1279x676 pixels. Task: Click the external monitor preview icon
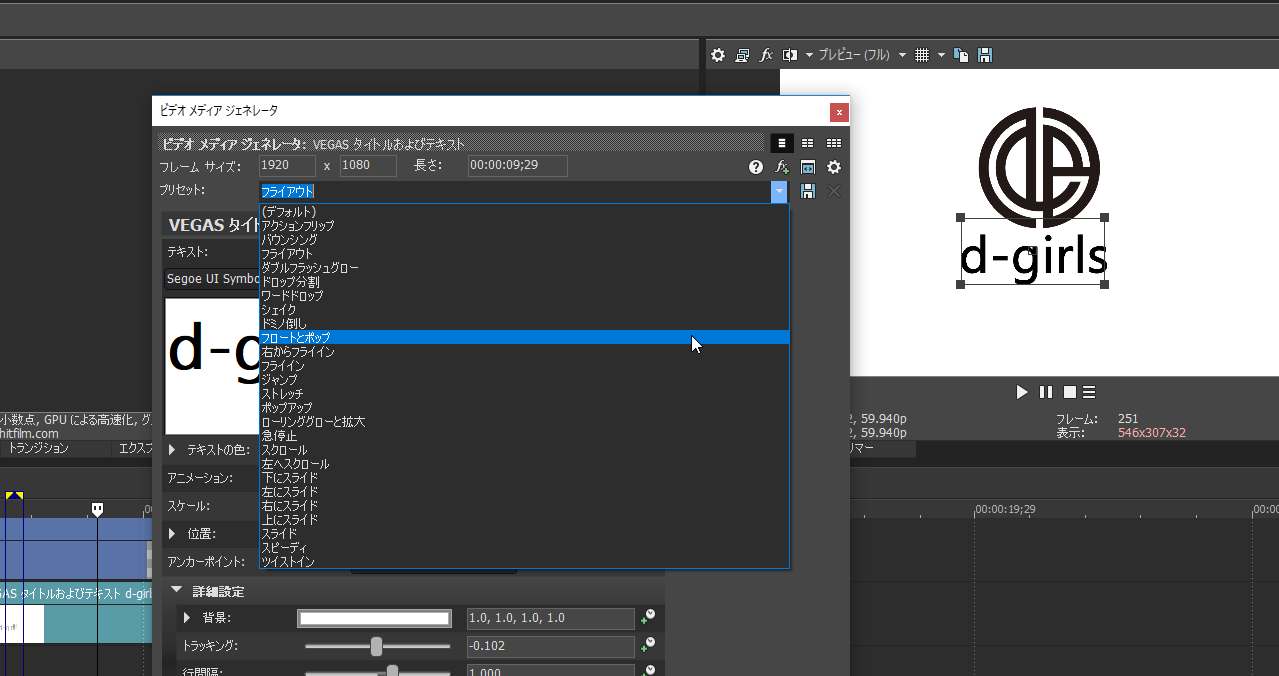point(742,55)
